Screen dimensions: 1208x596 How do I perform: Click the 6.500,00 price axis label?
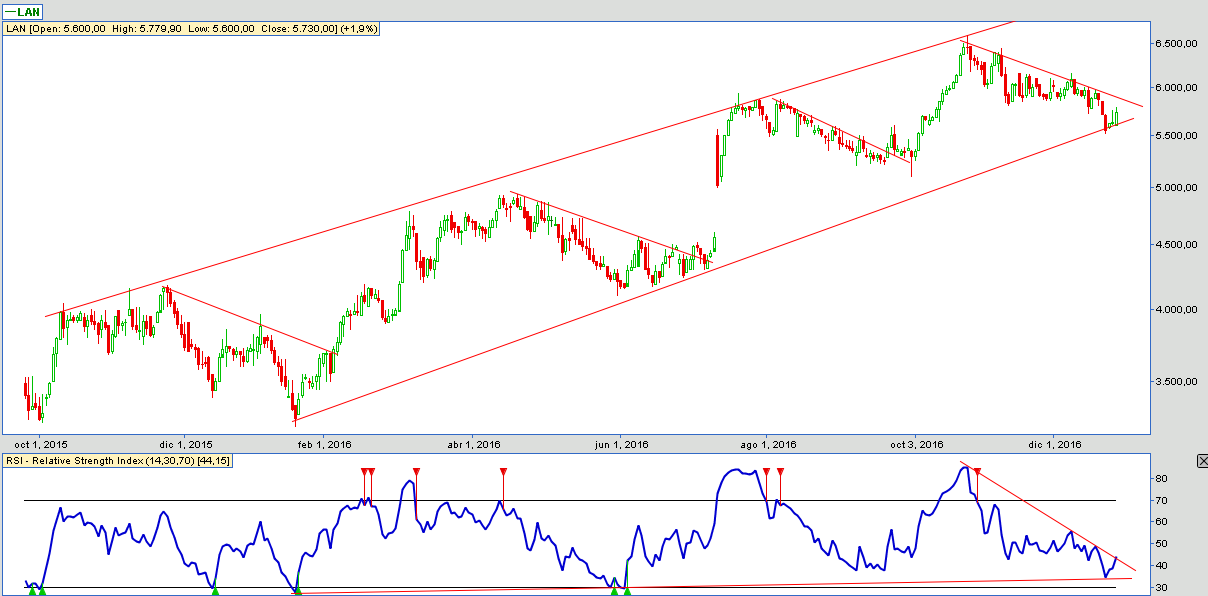pos(1177,43)
